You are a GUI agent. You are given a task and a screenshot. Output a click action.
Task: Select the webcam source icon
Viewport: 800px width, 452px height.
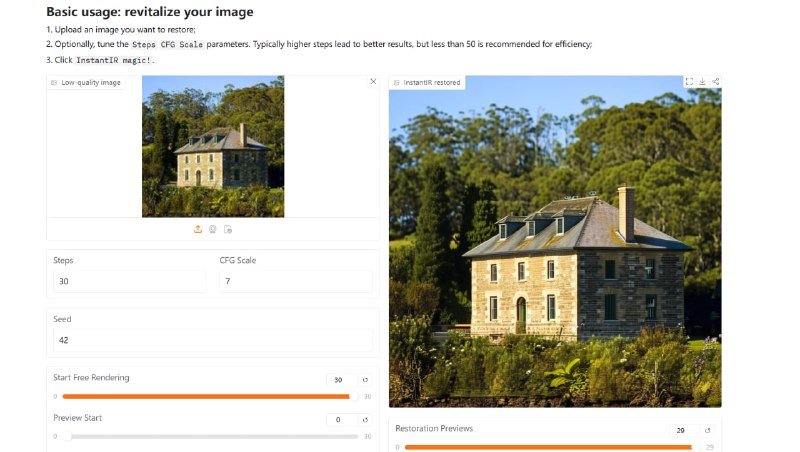[213, 229]
